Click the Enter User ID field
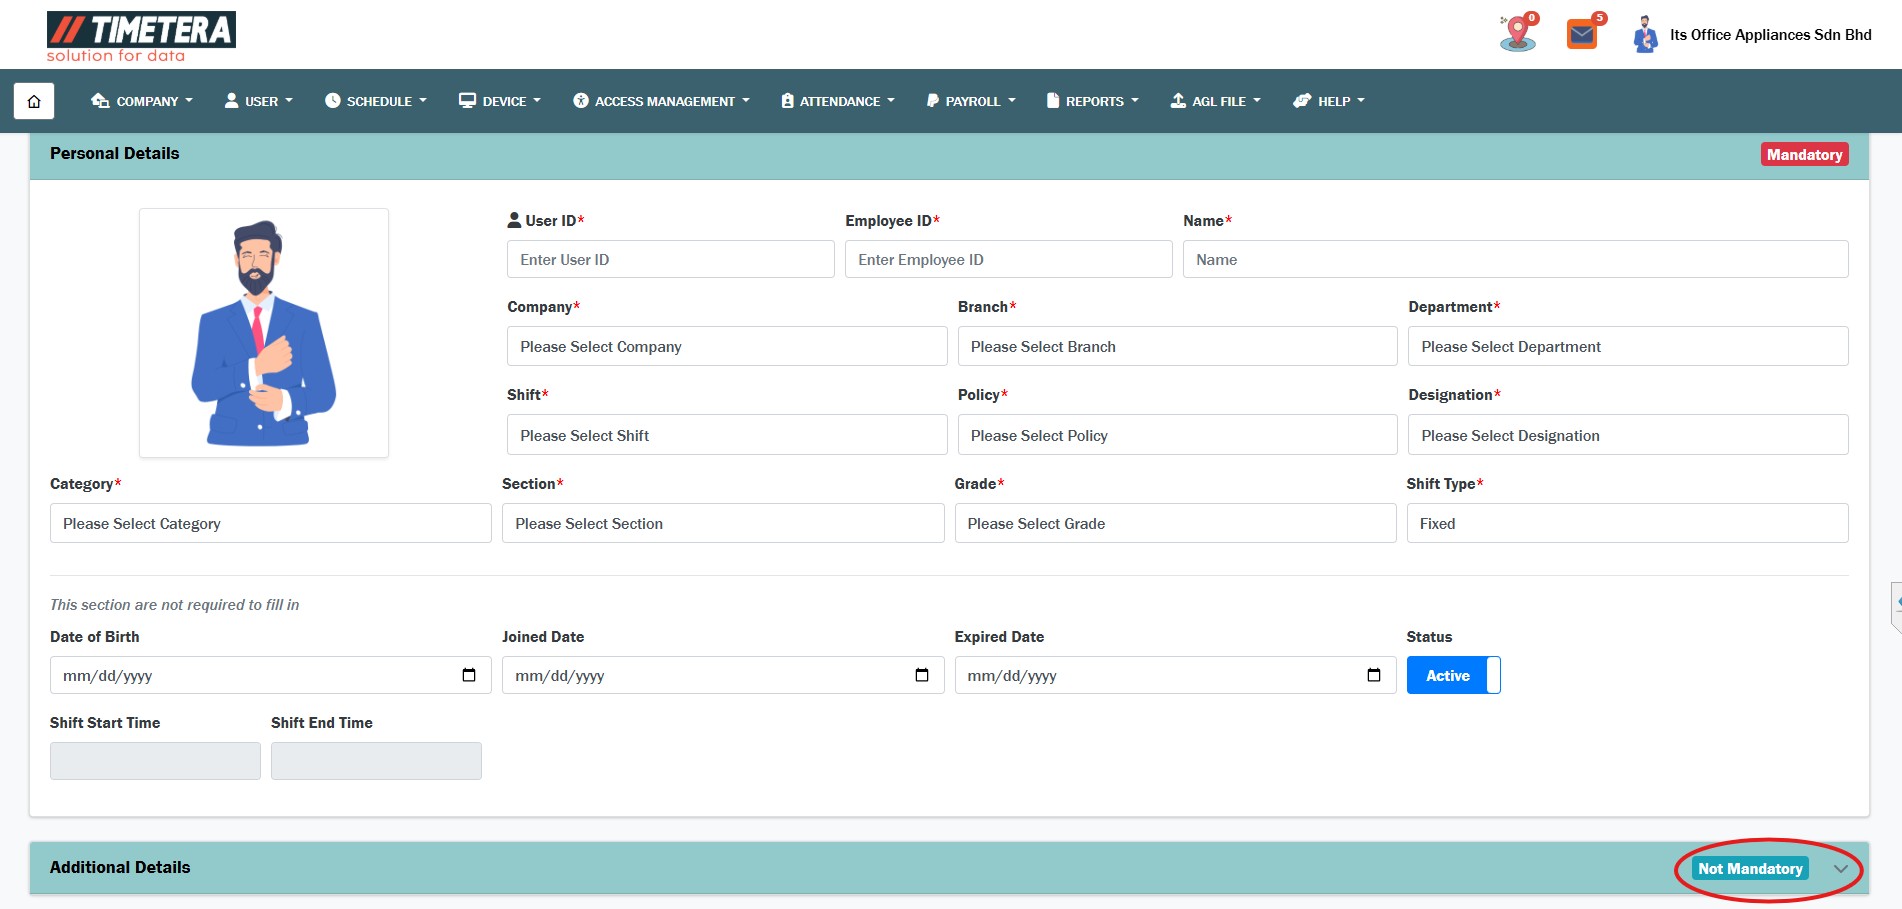The width and height of the screenshot is (1902, 909). coord(670,260)
